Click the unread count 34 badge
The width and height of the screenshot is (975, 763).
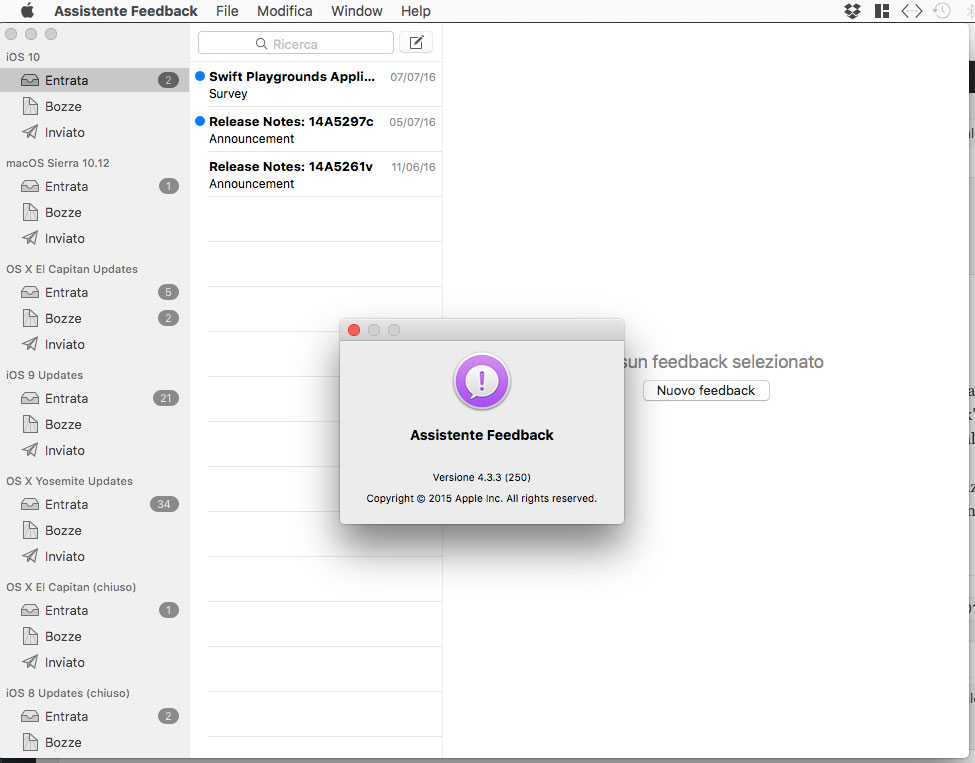164,504
